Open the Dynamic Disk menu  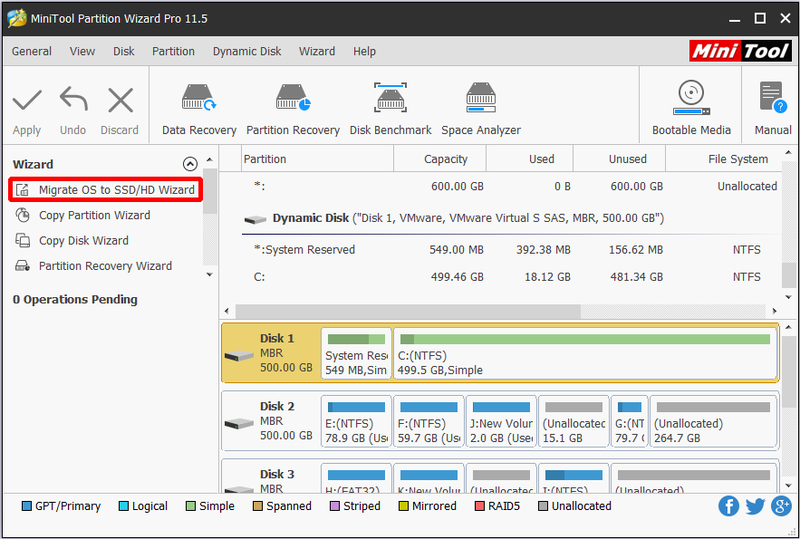(247, 52)
